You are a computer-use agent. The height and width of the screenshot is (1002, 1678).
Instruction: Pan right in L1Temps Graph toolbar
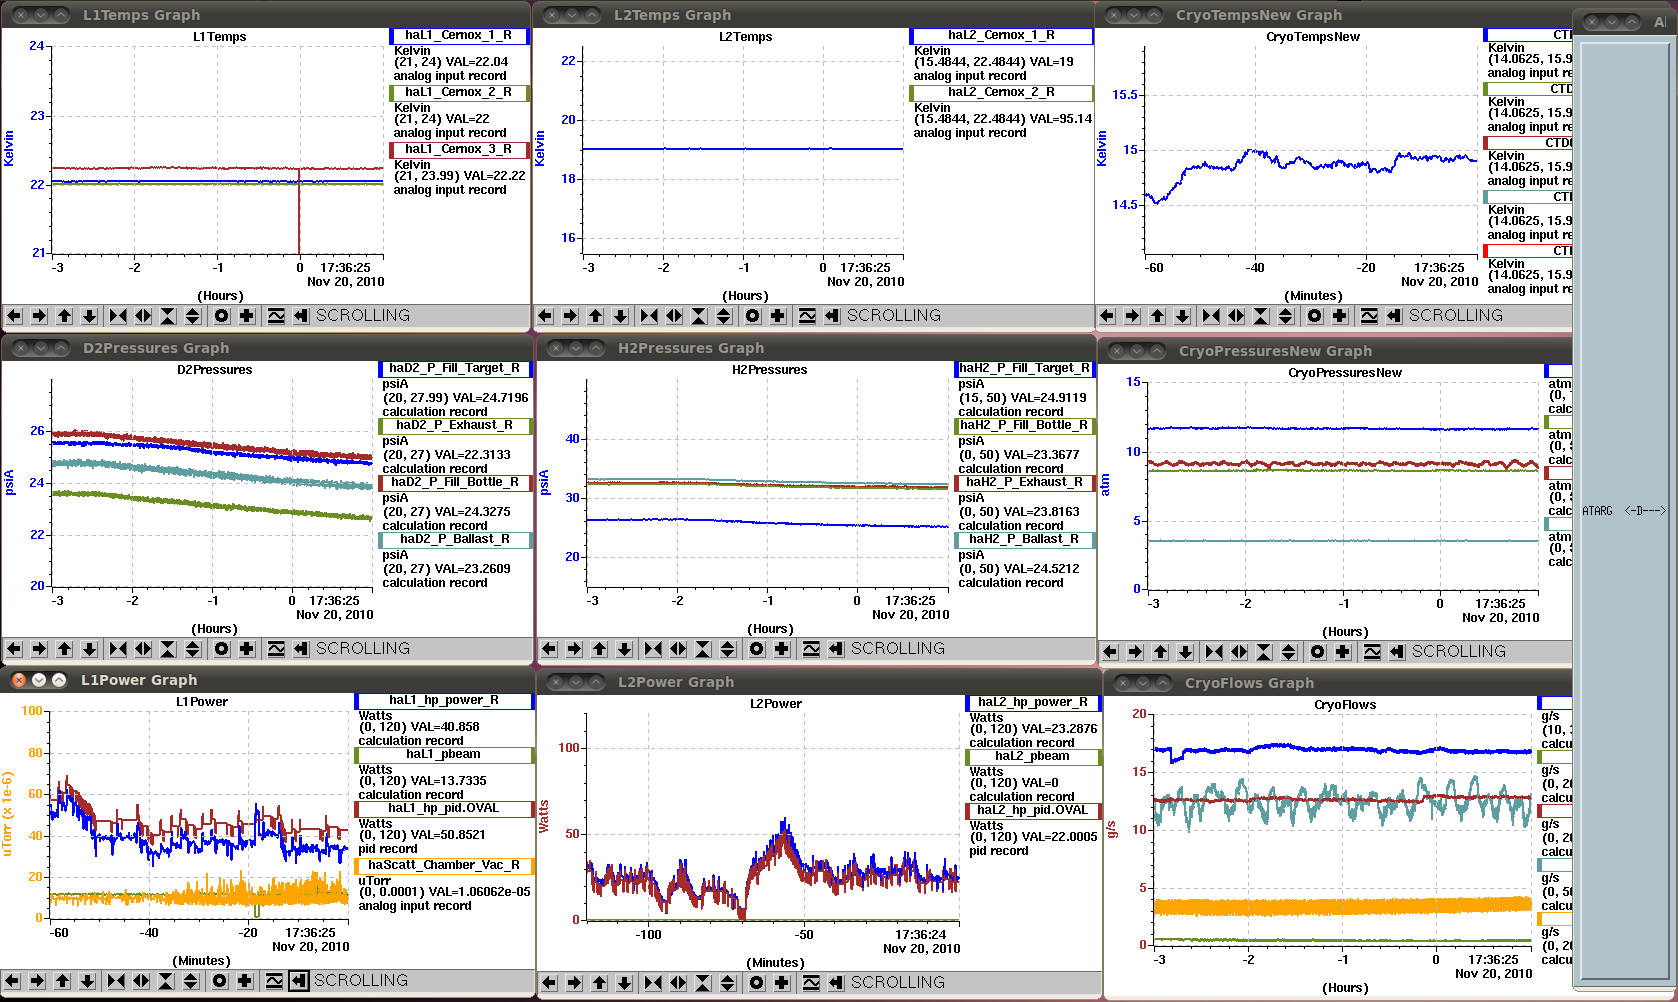(39, 316)
